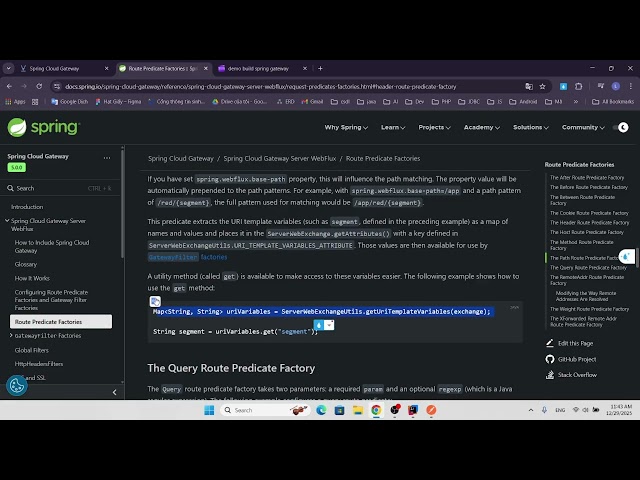
Task: Open the Gmail bookmark
Action: [x=312, y=101]
